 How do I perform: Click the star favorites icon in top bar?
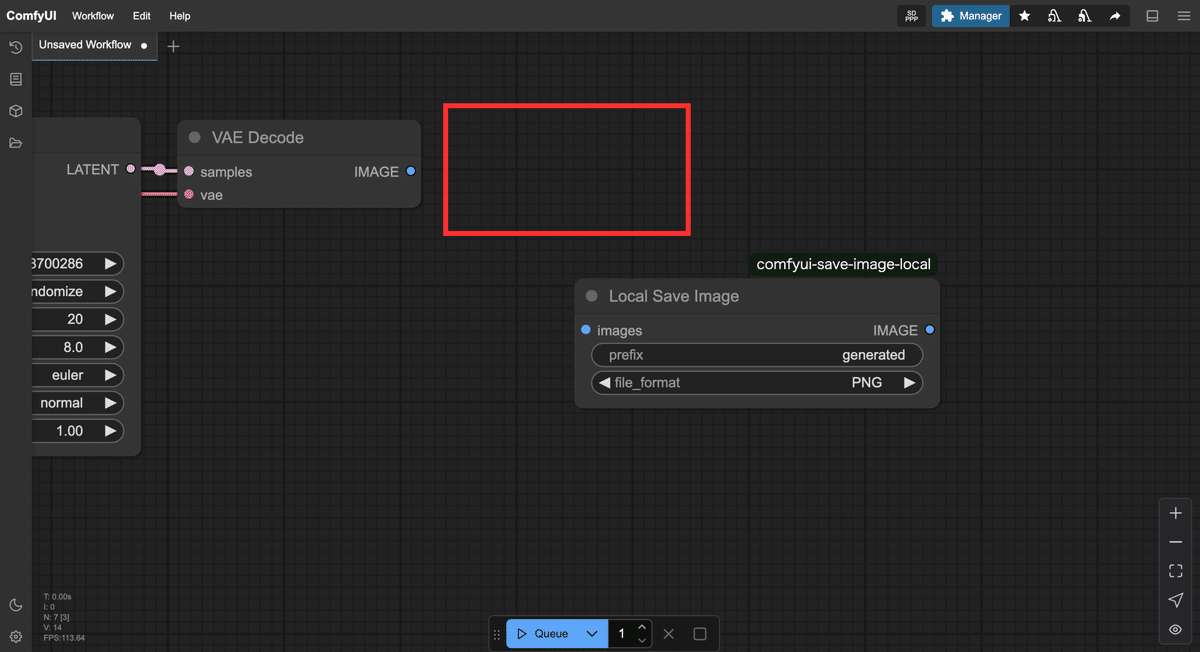(x=1024, y=16)
